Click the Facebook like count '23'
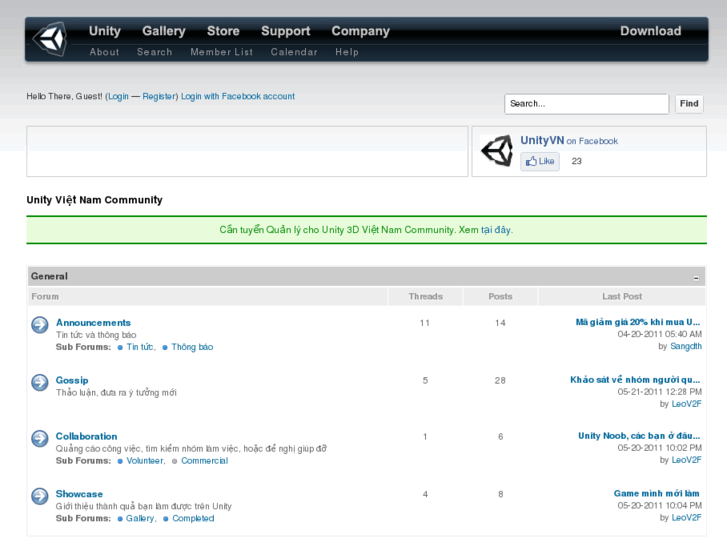Image resolution: width=727 pixels, height=545 pixels. [576, 161]
